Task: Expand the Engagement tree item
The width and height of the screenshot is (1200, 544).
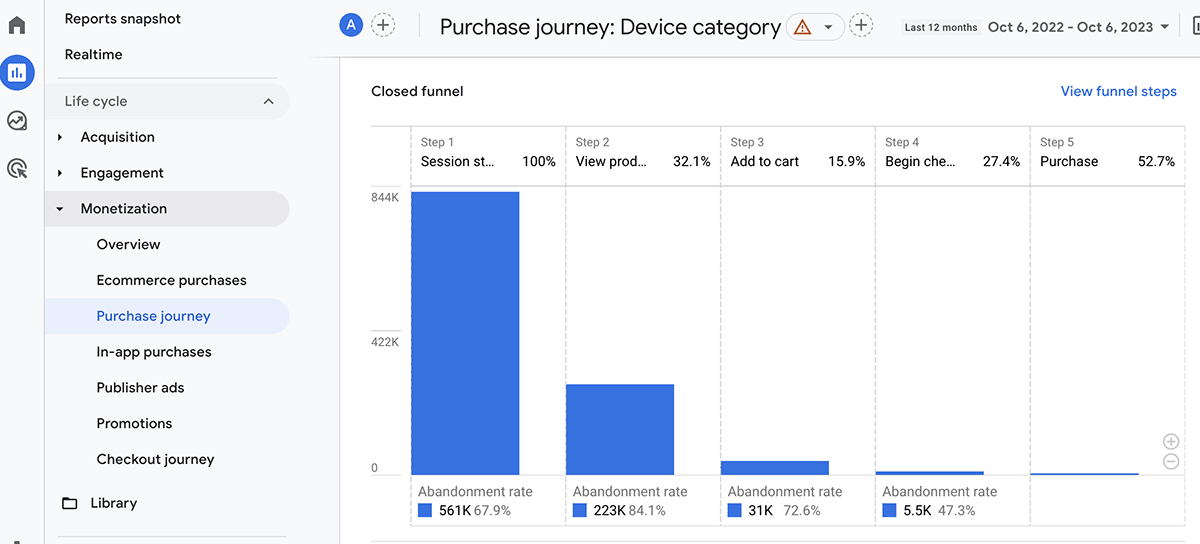Action: 60,173
